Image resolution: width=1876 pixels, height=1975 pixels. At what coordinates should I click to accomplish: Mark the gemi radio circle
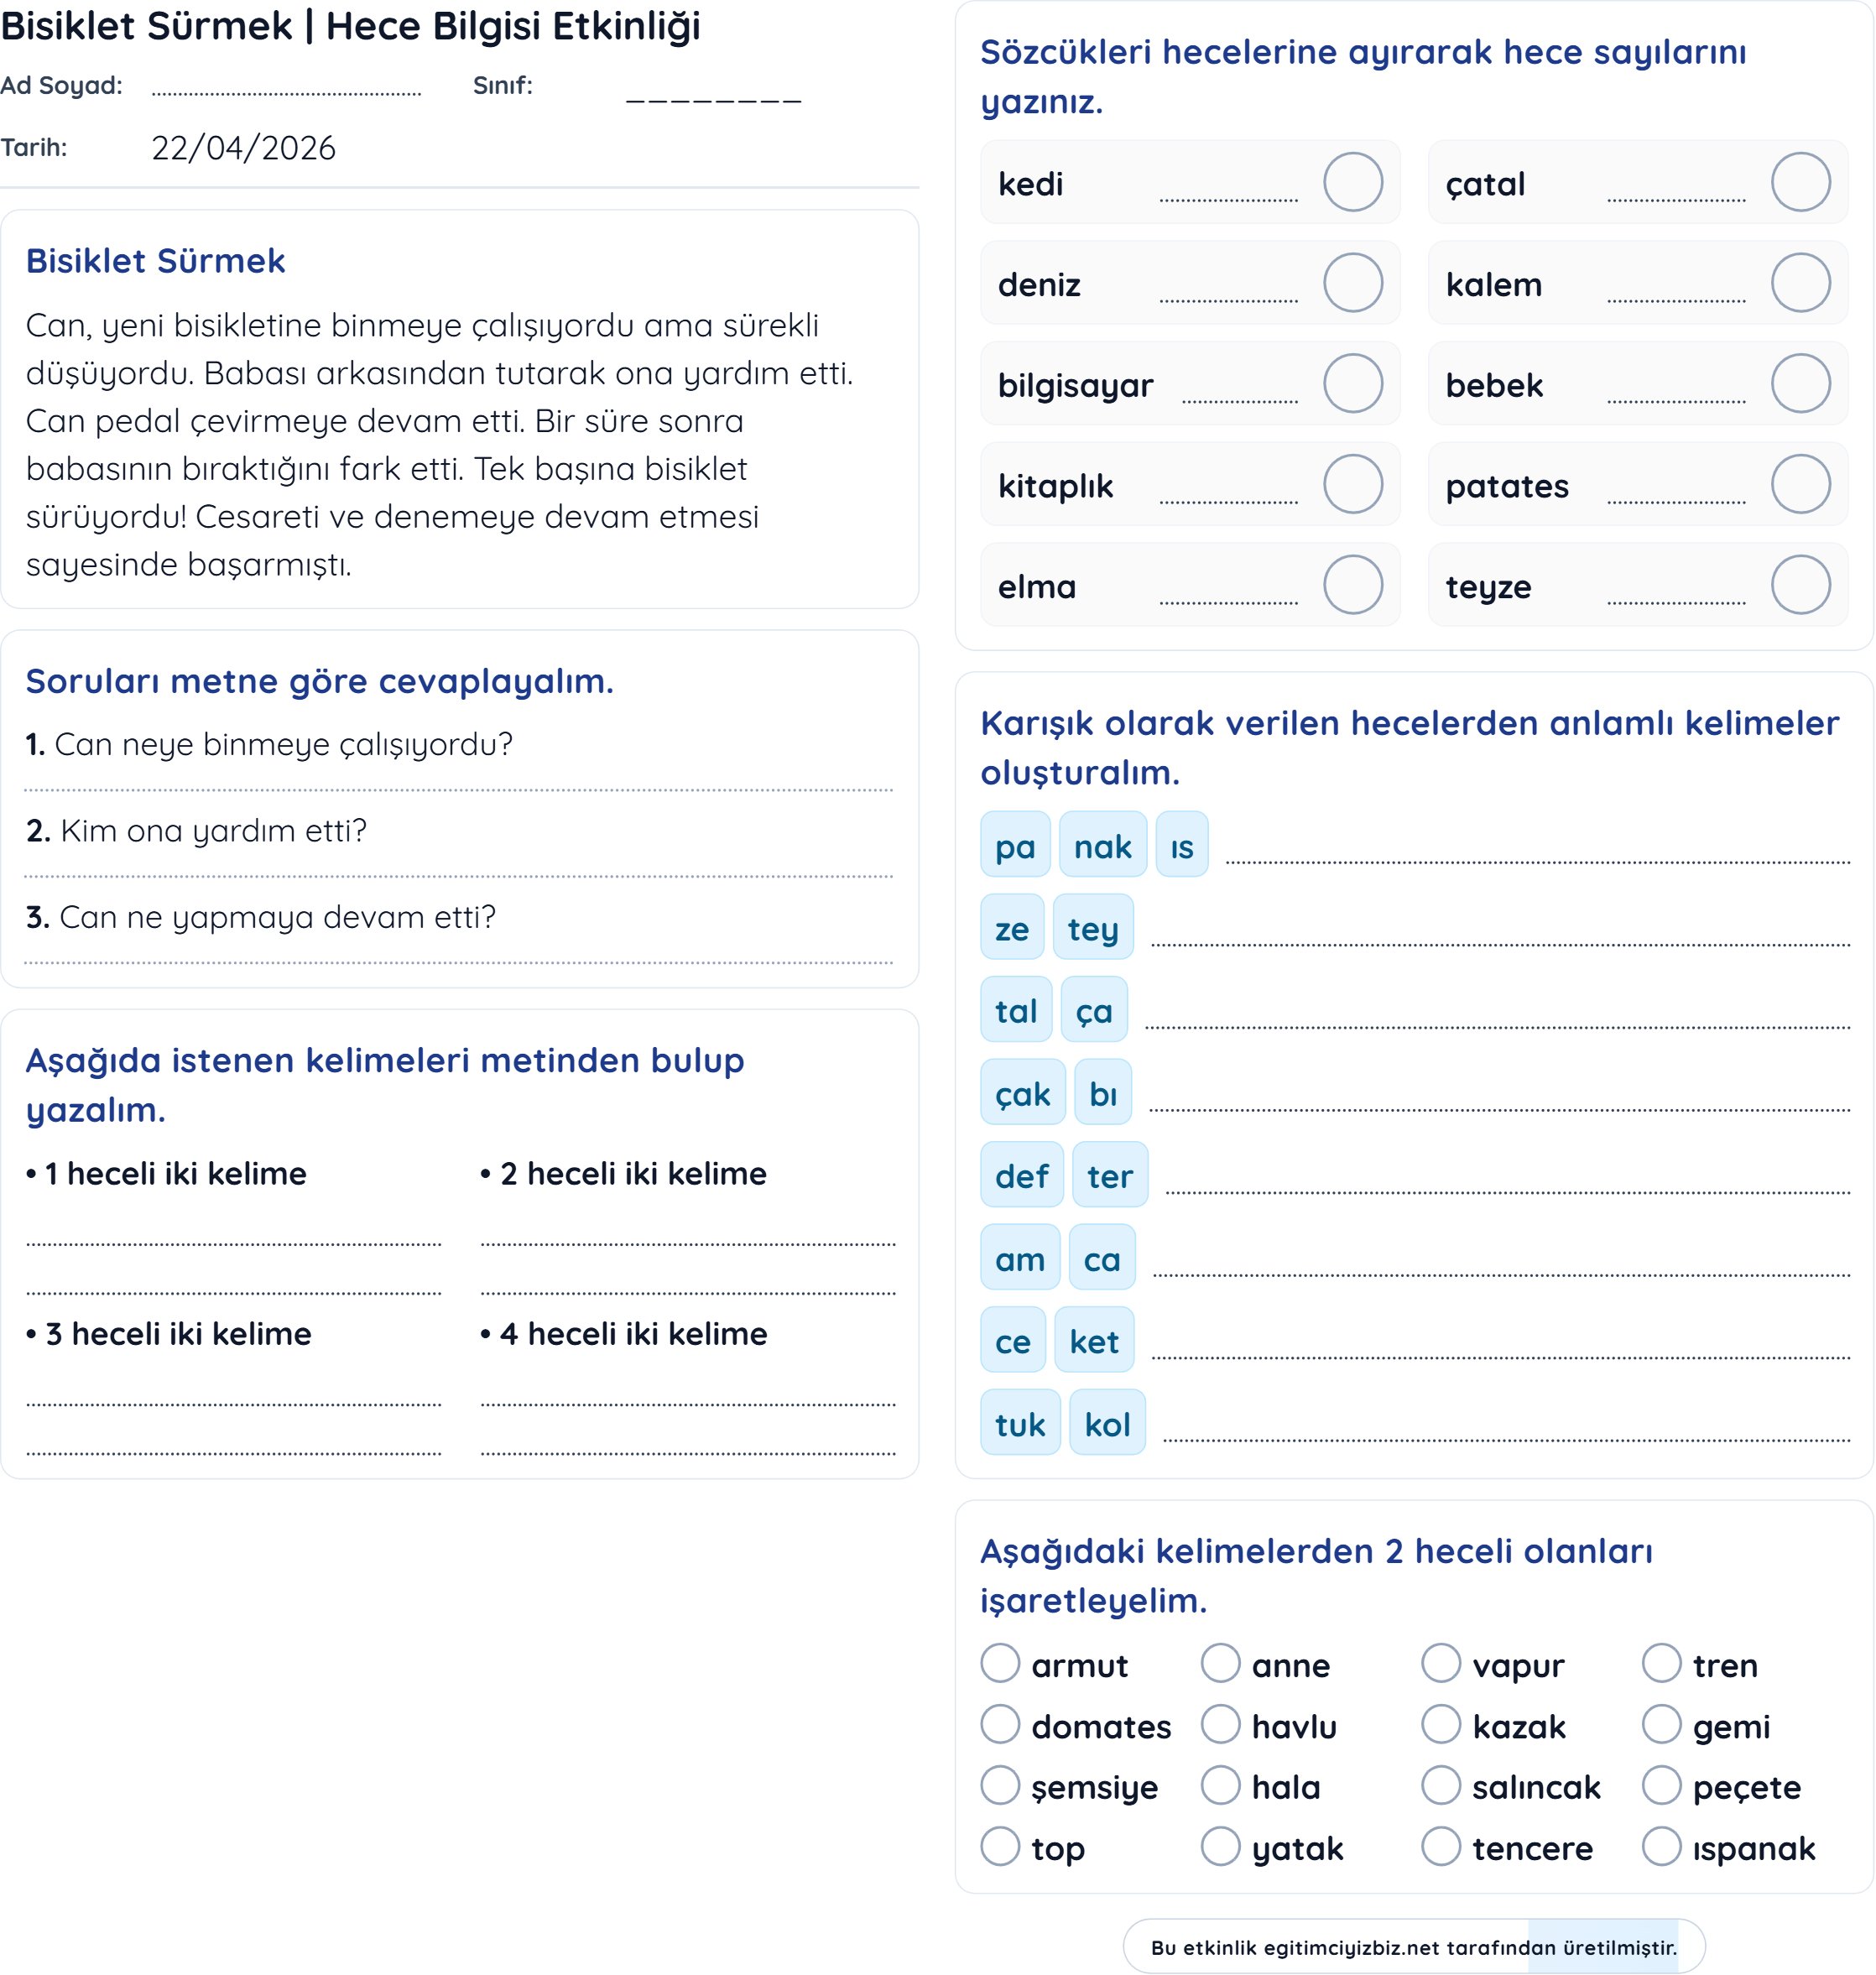click(1661, 1724)
